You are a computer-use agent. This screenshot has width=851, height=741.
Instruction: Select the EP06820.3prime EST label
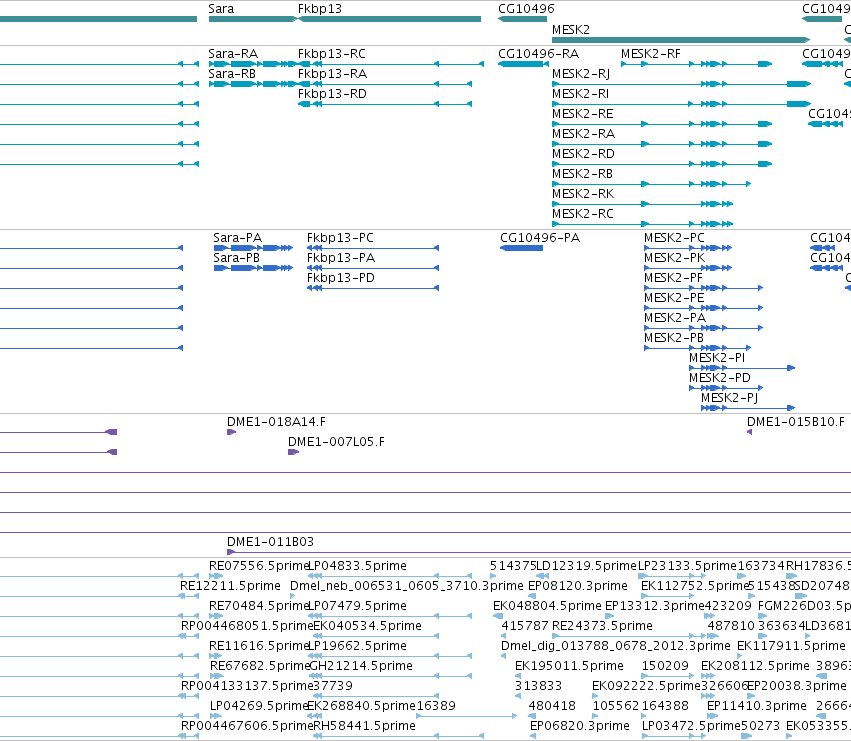pyautogui.click(x=580, y=726)
